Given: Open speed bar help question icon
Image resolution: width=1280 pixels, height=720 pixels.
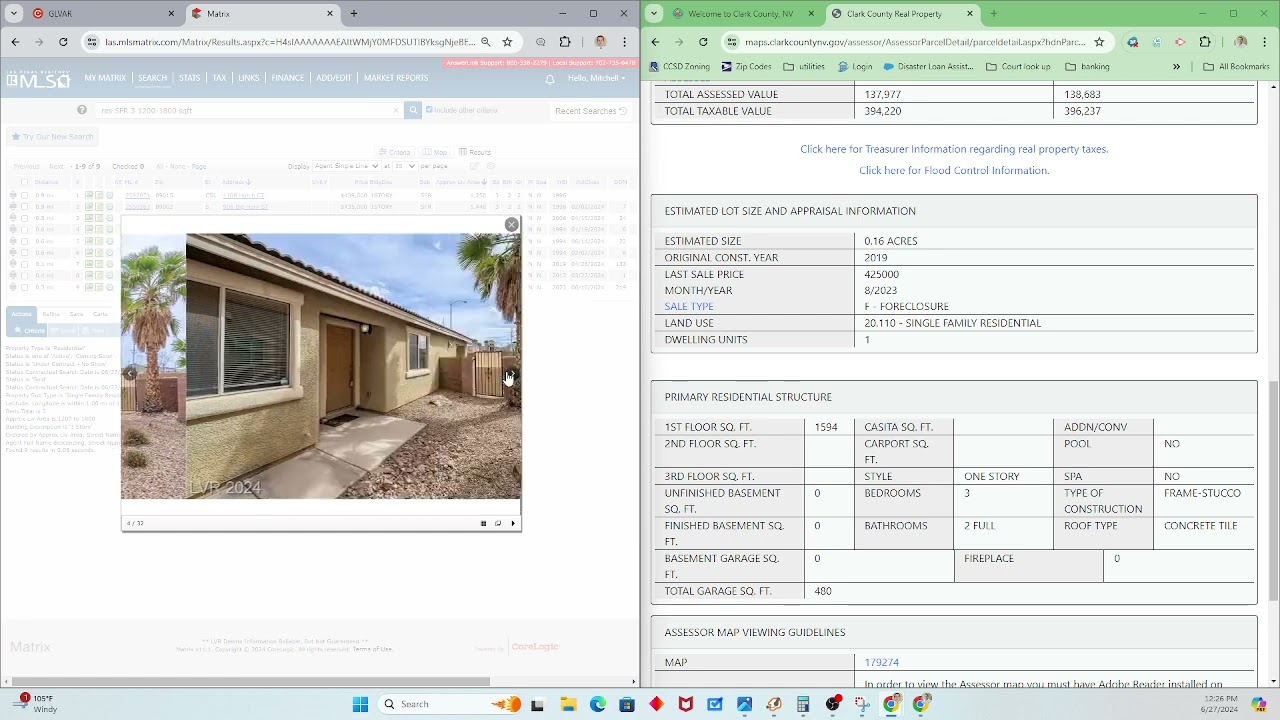Looking at the screenshot, I should [x=83, y=110].
